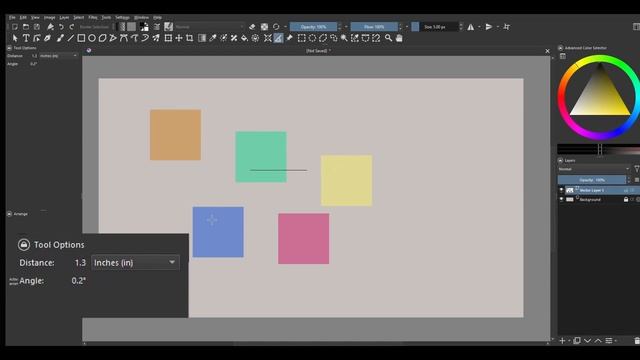Open an existing file from toolbar
The height and width of the screenshot is (360, 640).
click(x=26, y=27)
